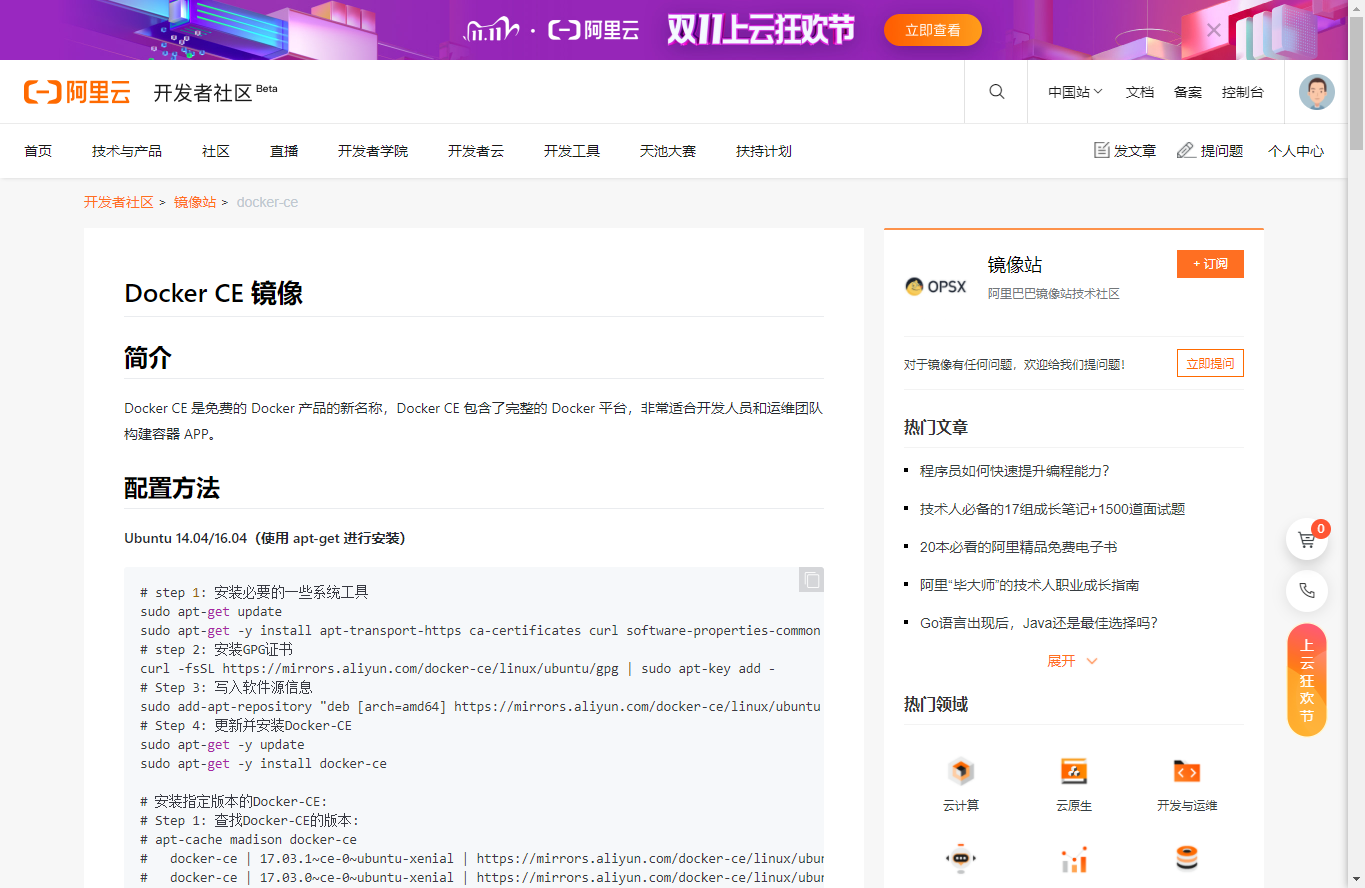Subscribe by clicking the 订阅 button
Image resolution: width=1365 pixels, height=888 pixels.
pyautogui.click(x=1210, y=263)
